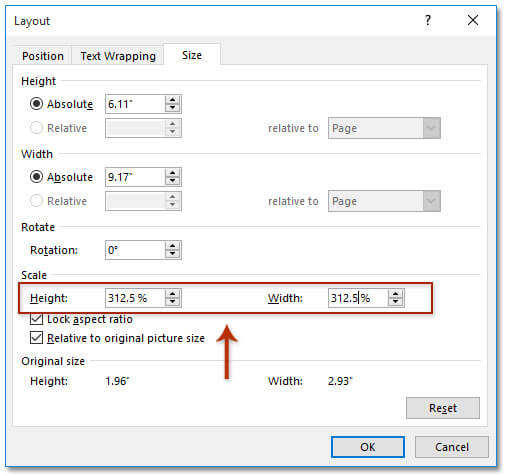Decrease rotation value with down arrow
The image size is (505, 476).
pyautogui.click(x=172, y=254)
